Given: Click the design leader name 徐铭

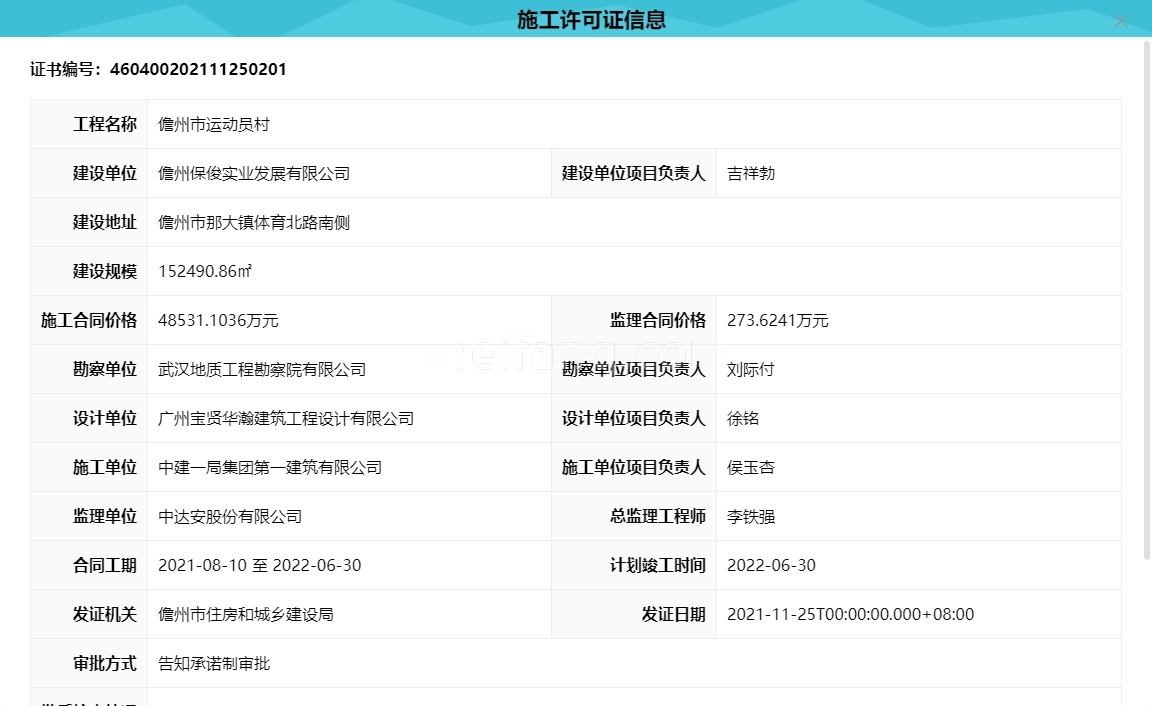Looking at the screenshot, I should click(x=743, y=419).
